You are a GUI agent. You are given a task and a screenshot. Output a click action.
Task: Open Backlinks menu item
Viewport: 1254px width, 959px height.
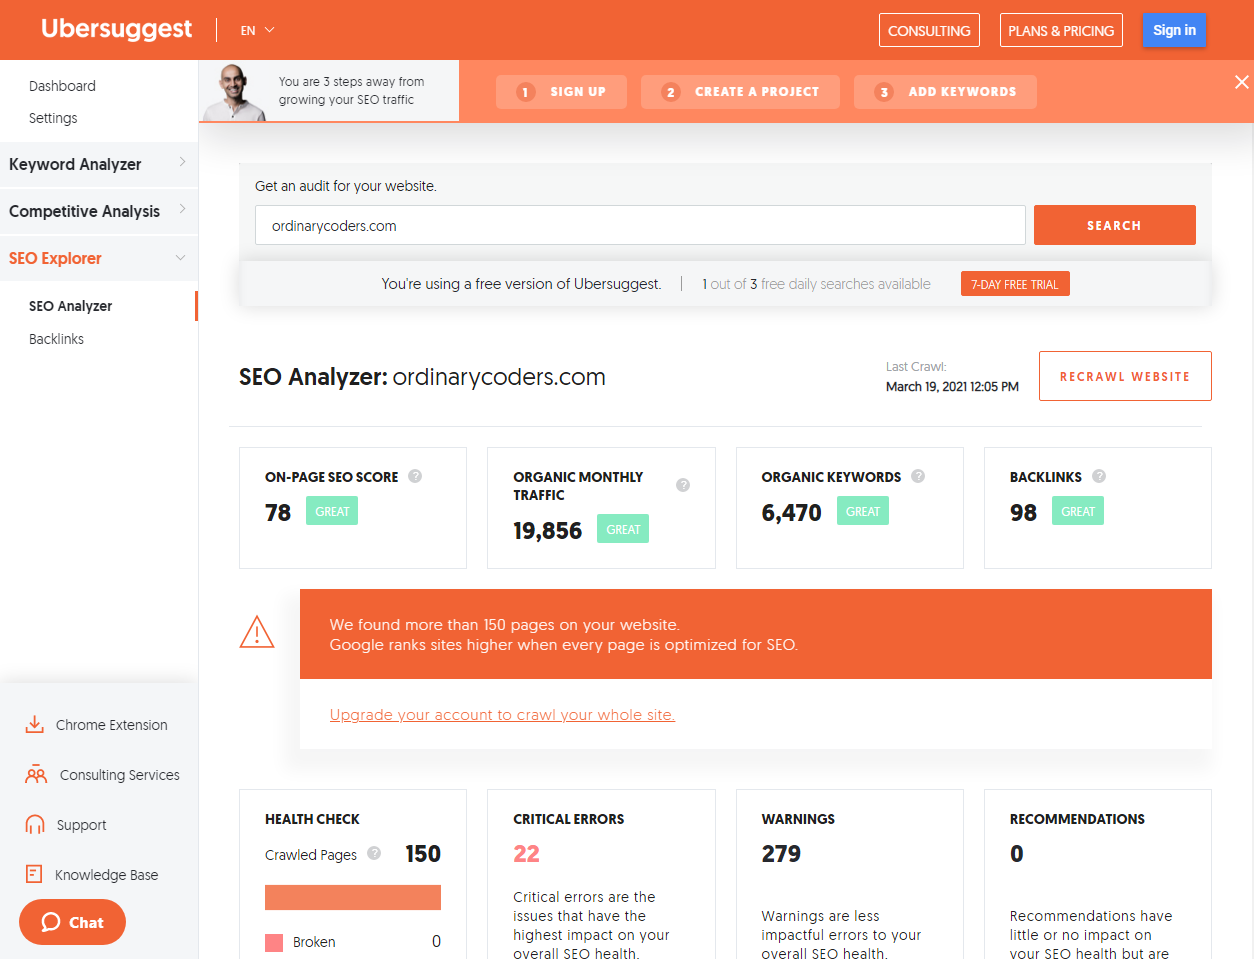coord(56,339)
